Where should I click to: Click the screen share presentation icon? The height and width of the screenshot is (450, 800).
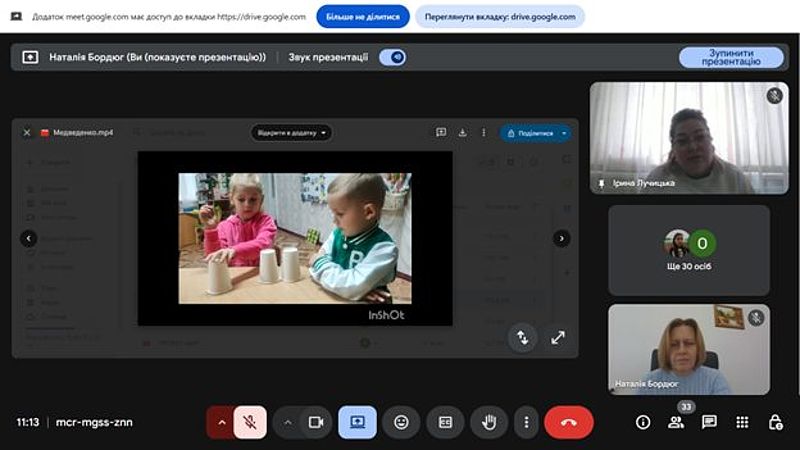(357, 422)
